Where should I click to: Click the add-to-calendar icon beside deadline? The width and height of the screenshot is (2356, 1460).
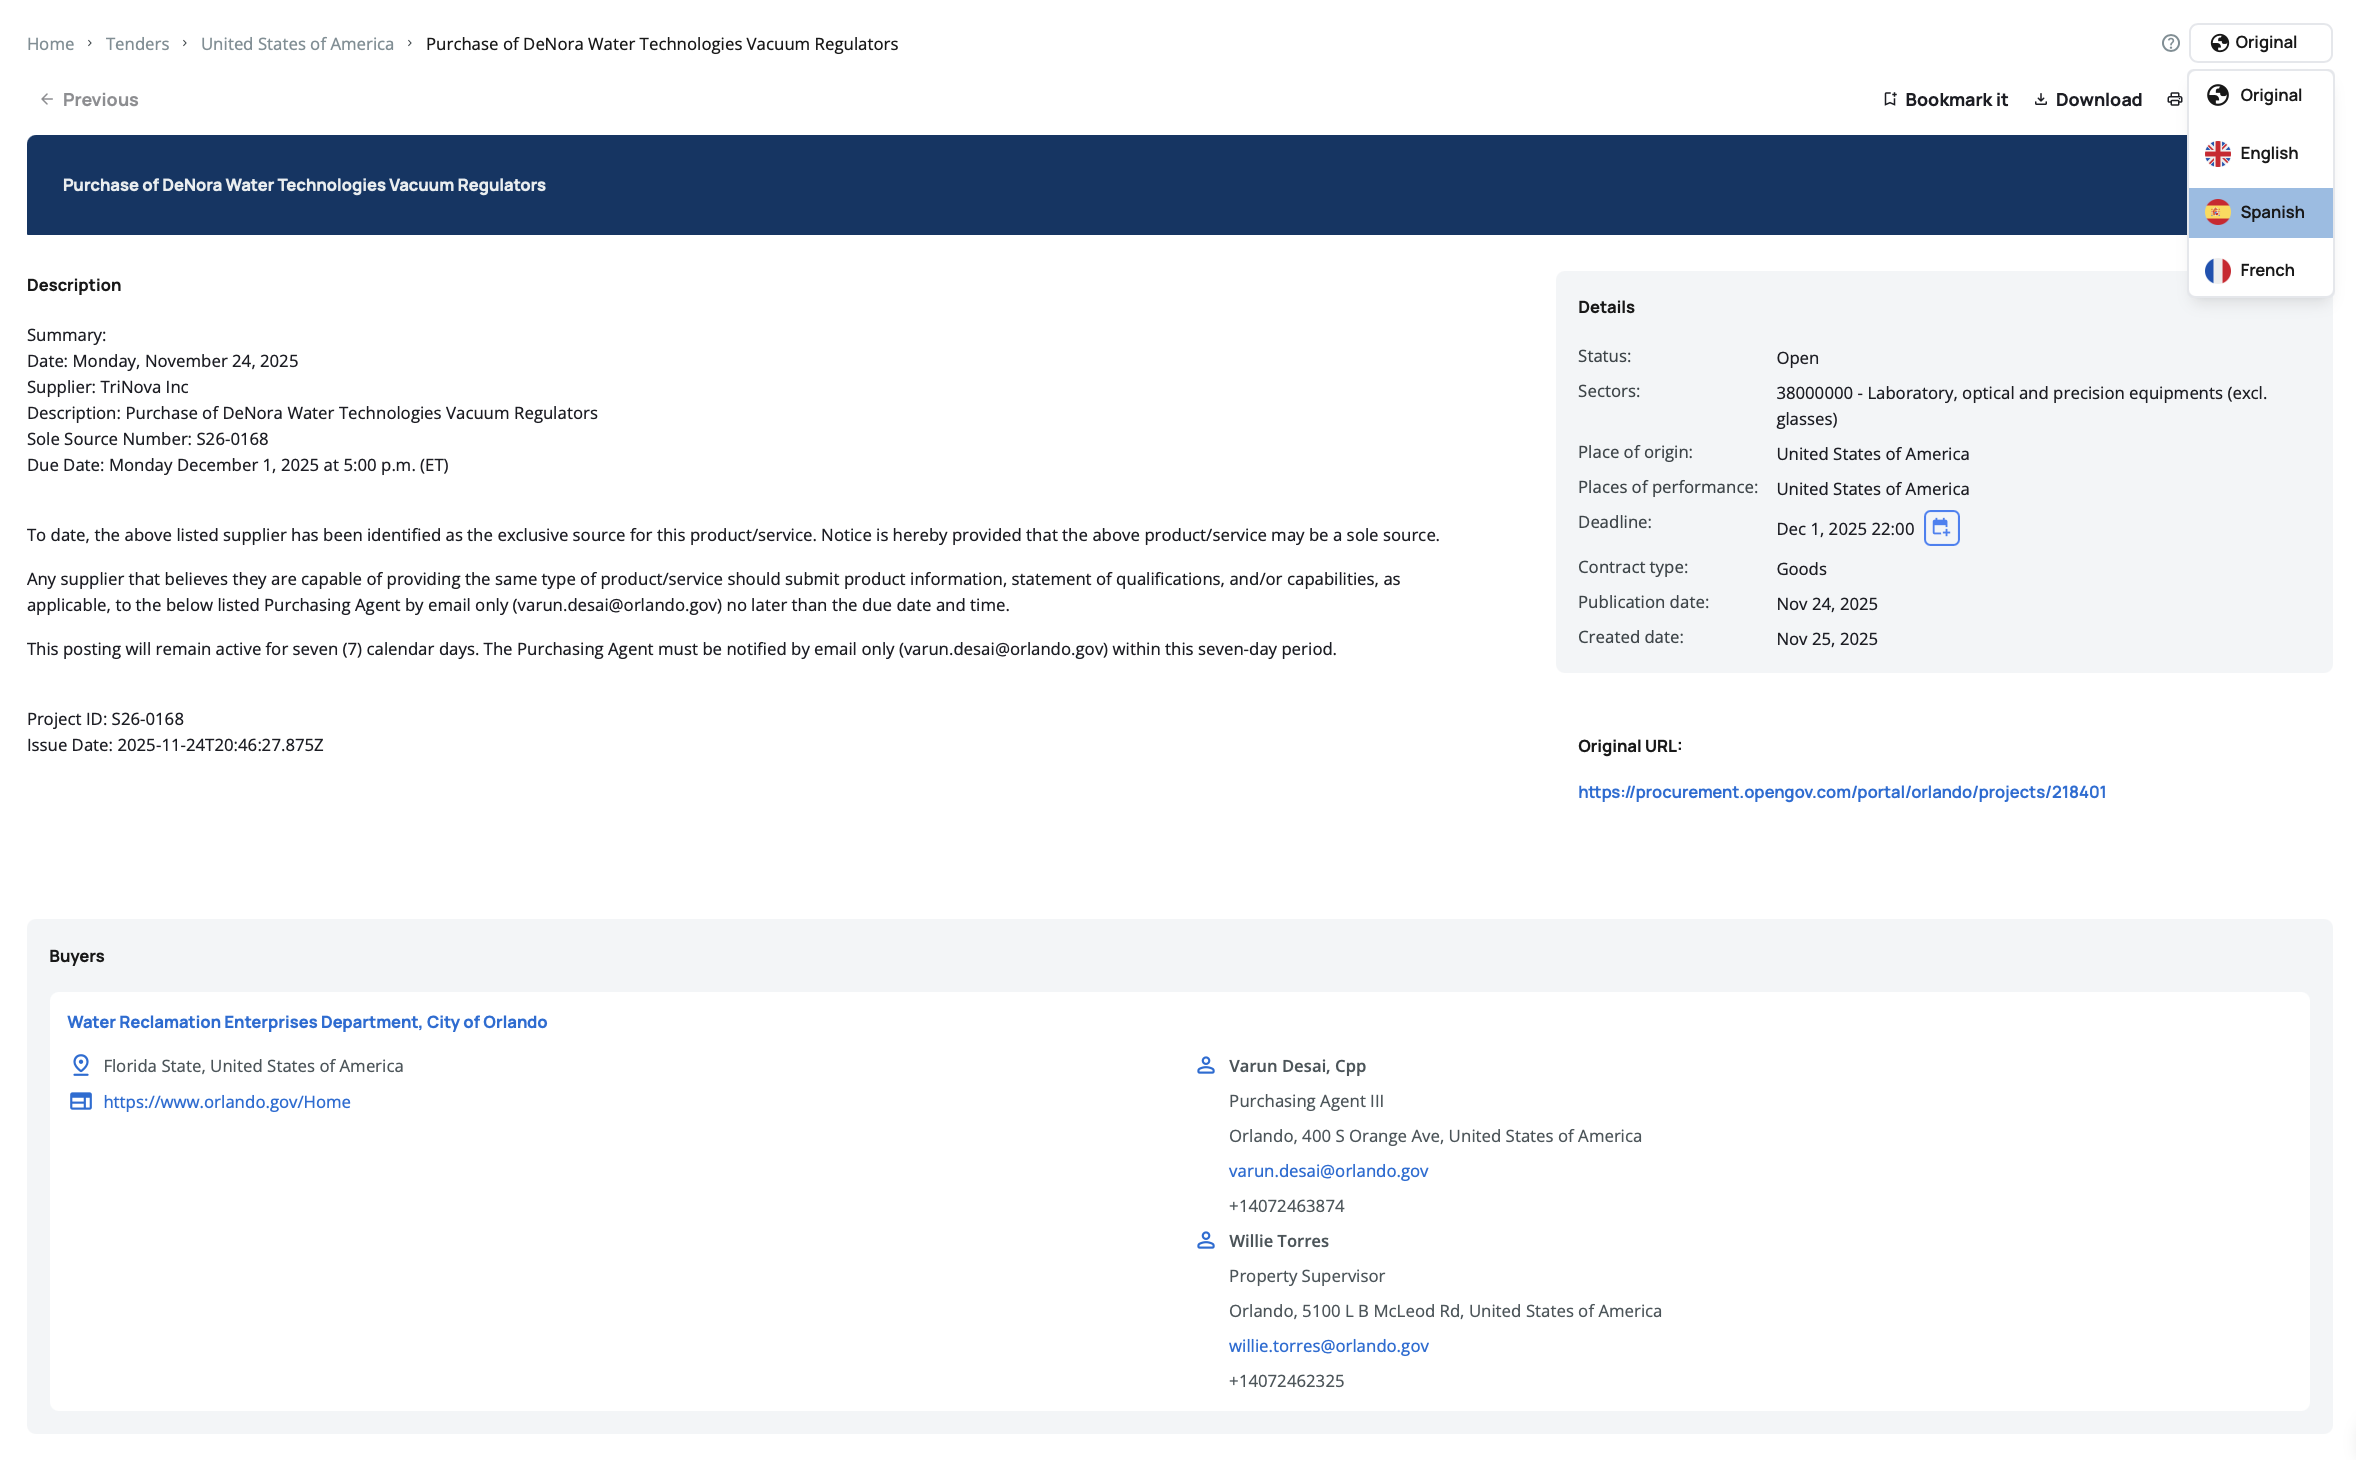click(1941, 528)
